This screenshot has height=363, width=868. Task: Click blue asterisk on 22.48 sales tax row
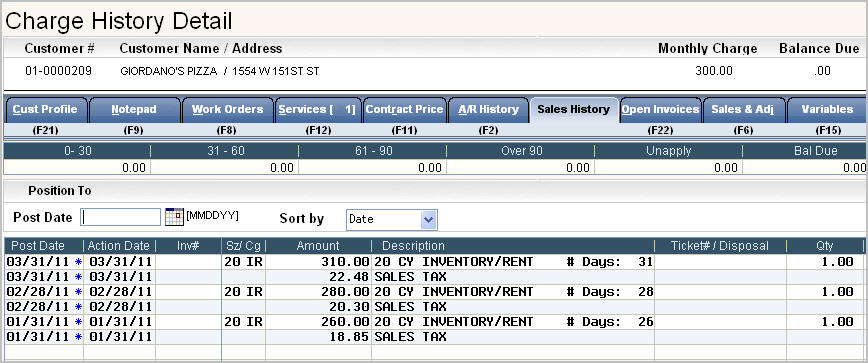click(x=79, y=277)
